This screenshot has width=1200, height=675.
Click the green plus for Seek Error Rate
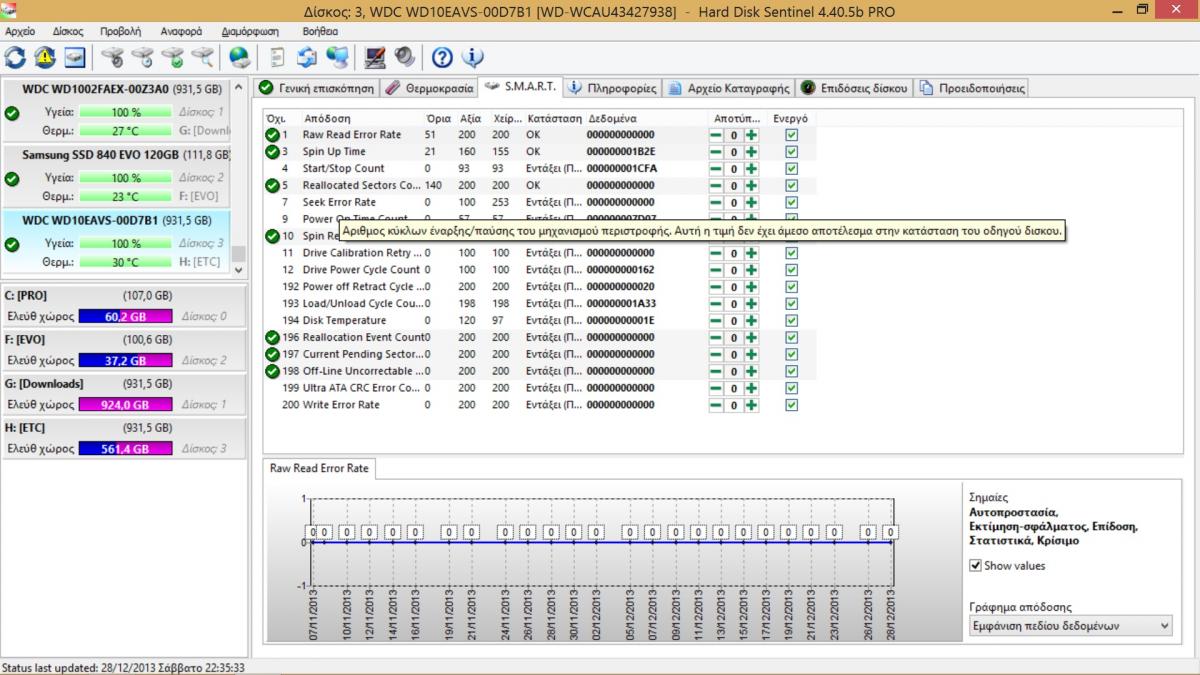point(751,202)
